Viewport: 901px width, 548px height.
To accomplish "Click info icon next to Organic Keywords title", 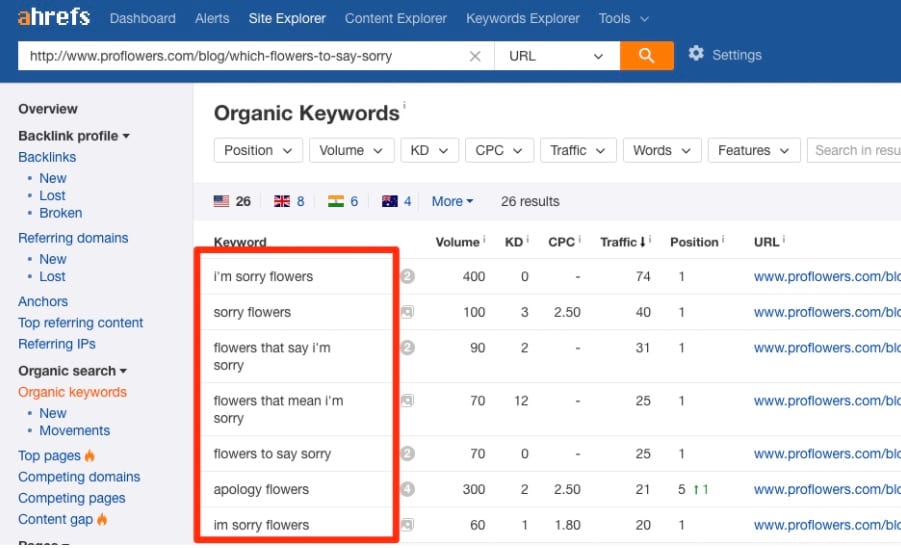I will (x=404, y=105).
